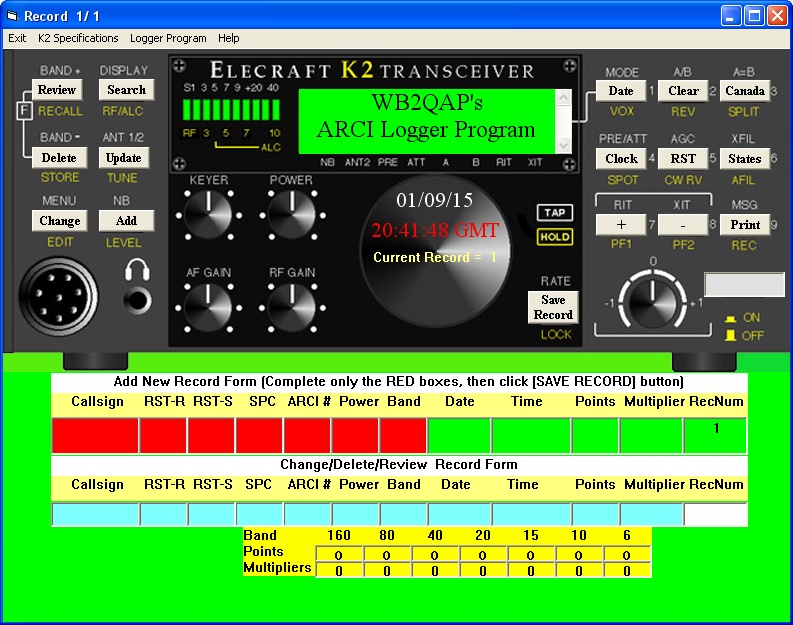
Task: Click the large tuning dial
Action: [x=435, y=251]
